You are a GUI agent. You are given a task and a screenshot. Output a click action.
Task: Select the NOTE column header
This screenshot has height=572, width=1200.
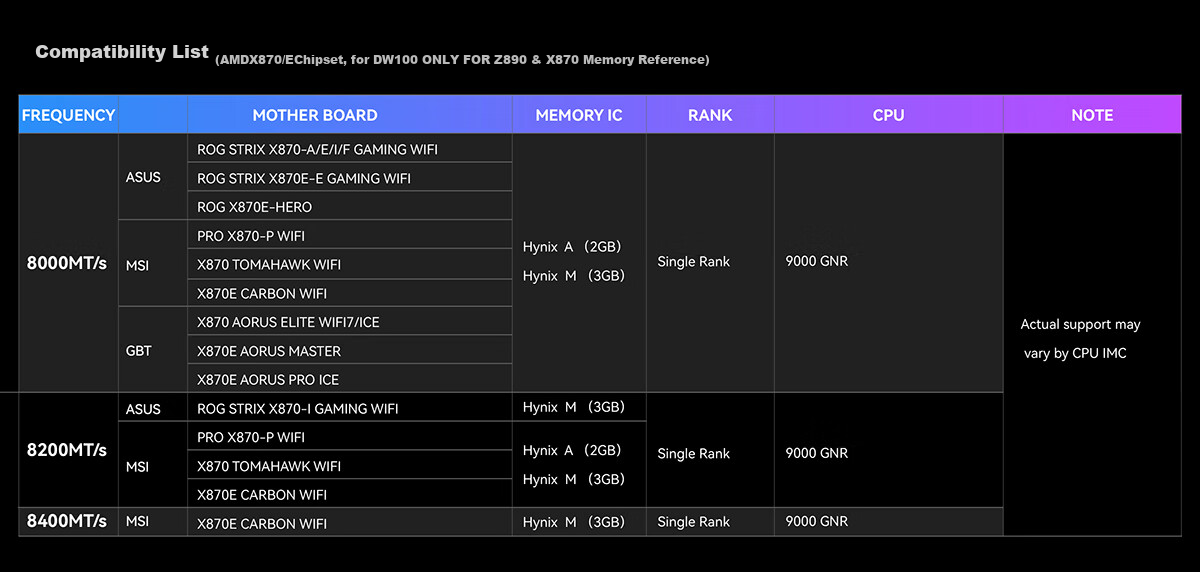pyautogui.click(x=1092, y=115)
